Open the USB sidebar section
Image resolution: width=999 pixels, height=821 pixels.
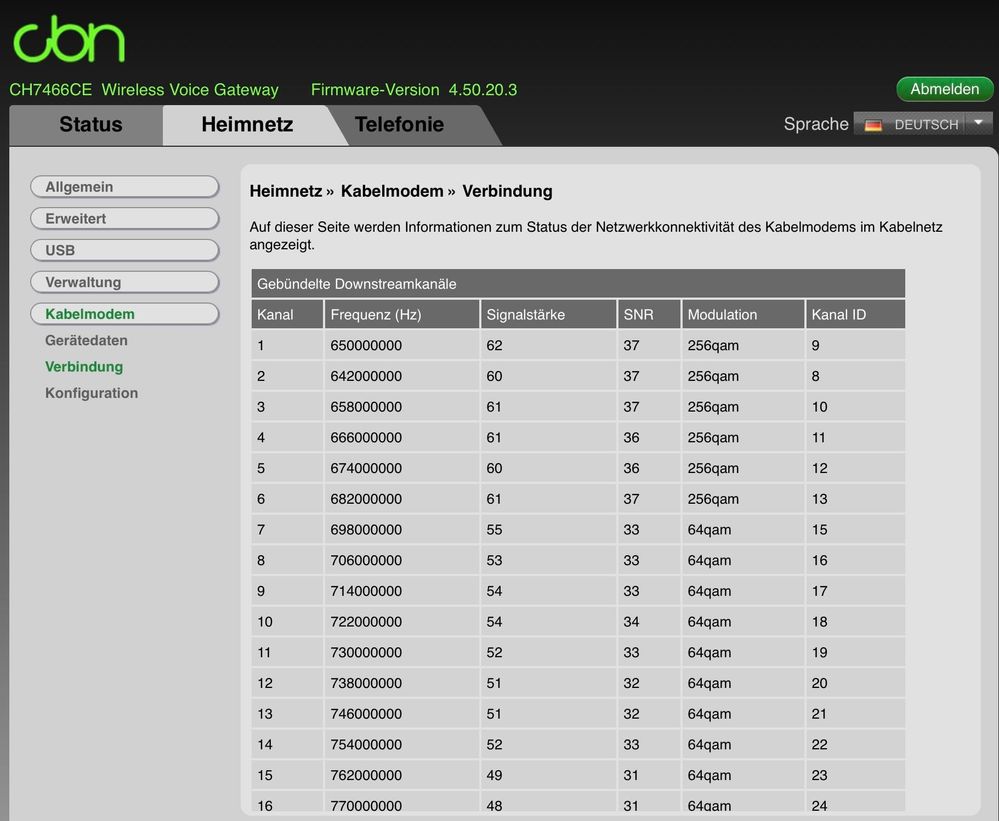click(x=125, y=250)
